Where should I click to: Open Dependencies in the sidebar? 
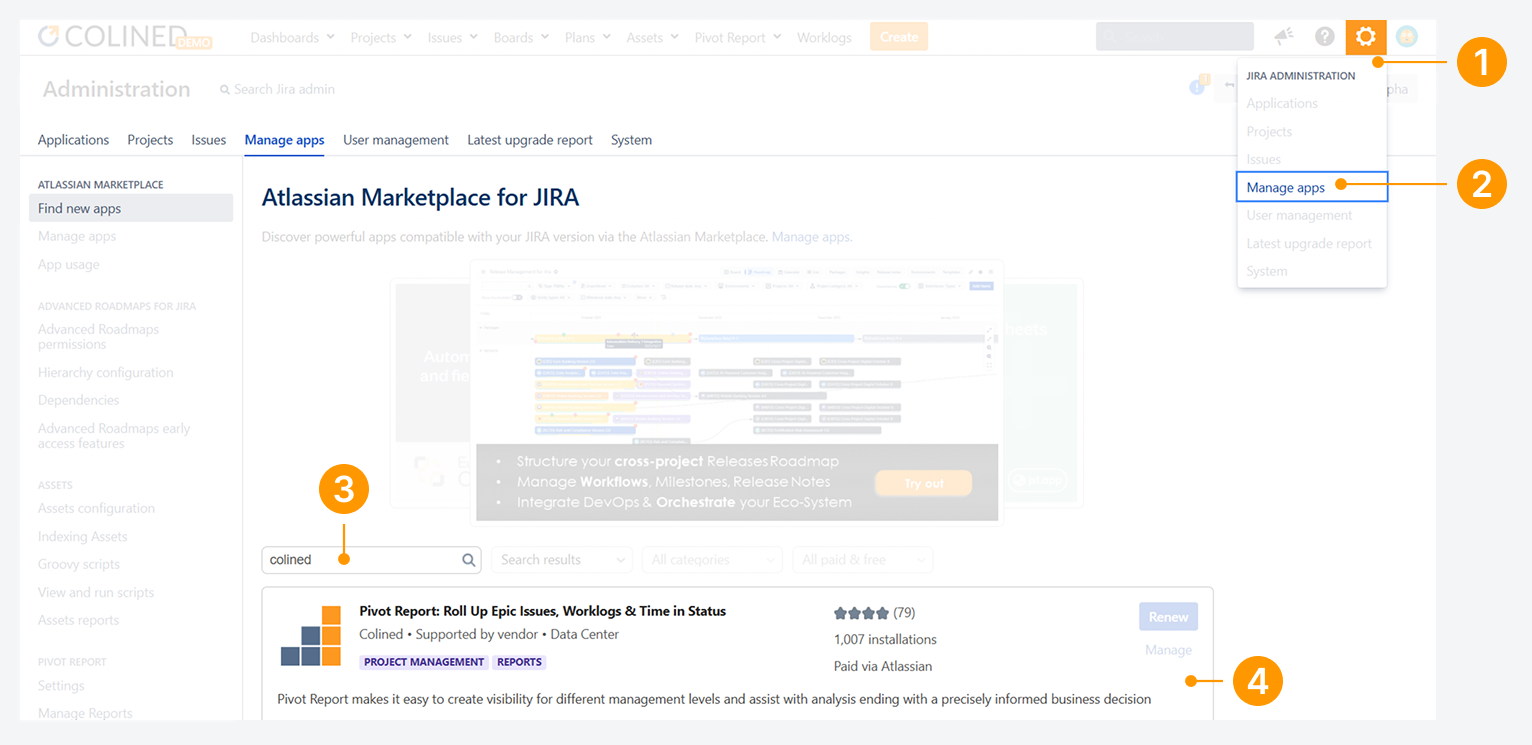pos(78,400)
